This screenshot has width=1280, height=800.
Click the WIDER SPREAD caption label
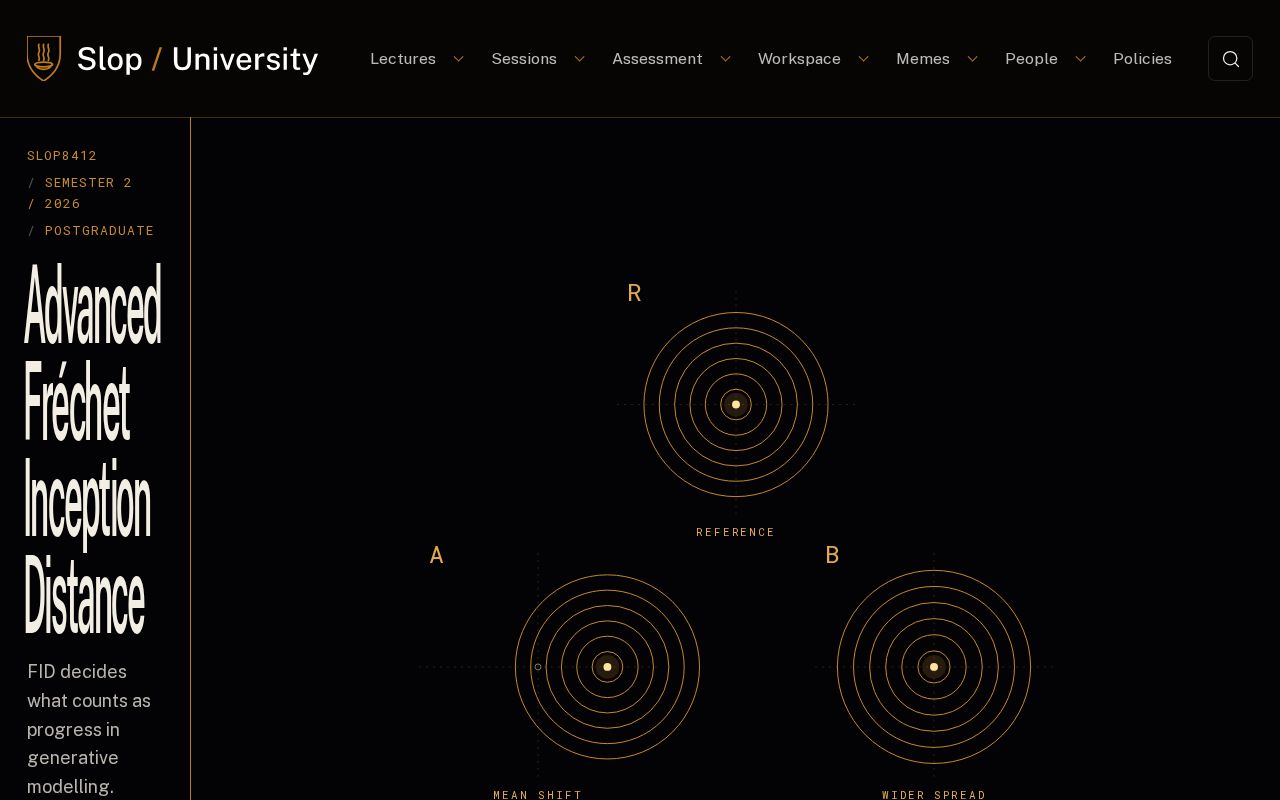[934, 795]
